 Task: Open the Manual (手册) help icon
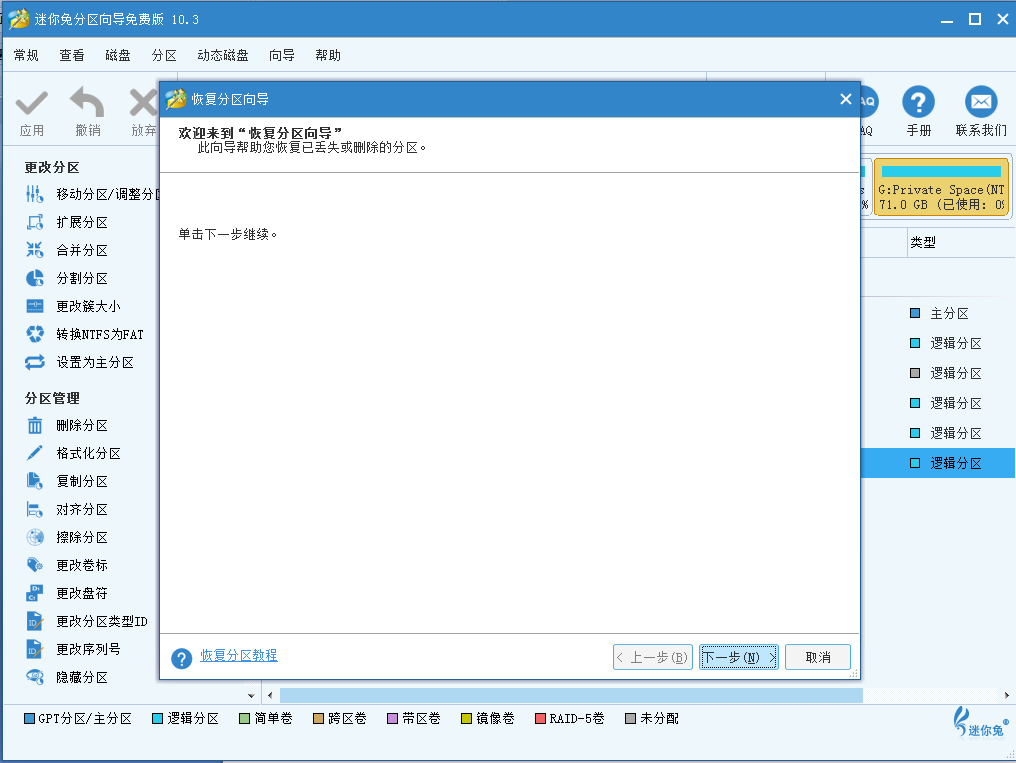point(918,102)
